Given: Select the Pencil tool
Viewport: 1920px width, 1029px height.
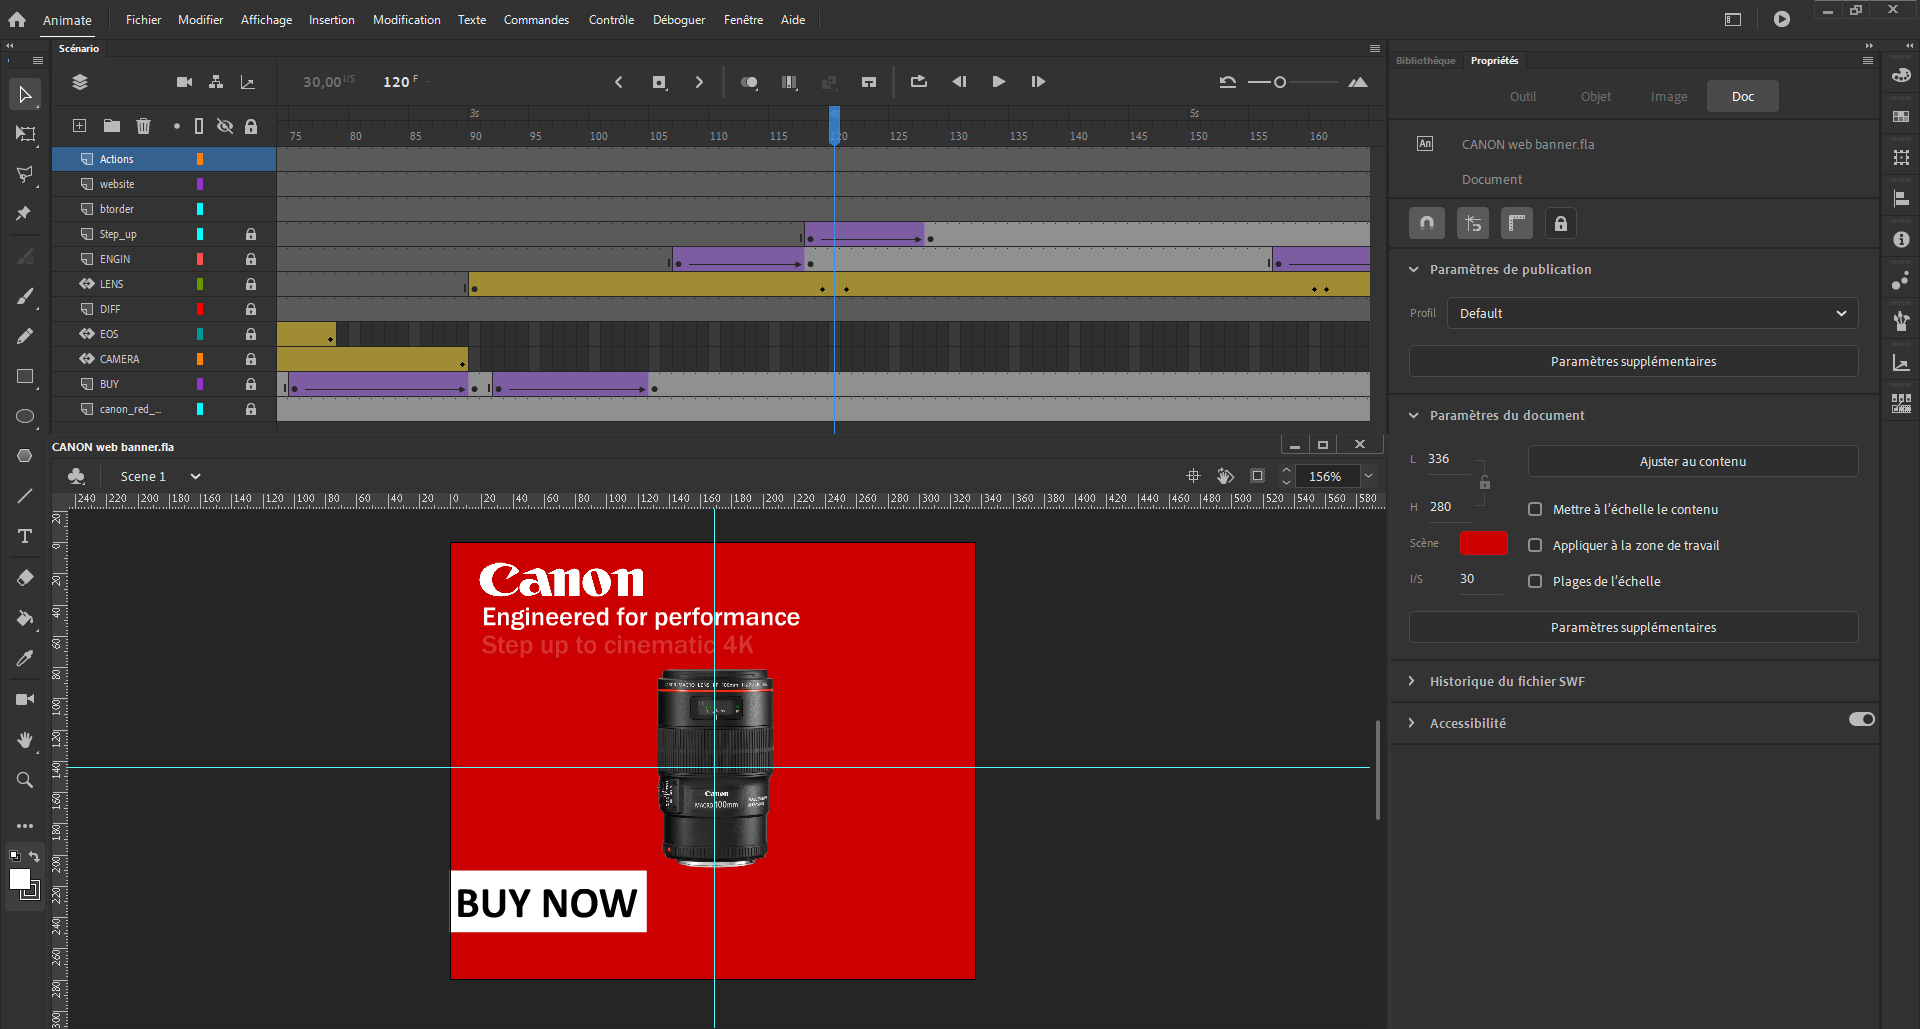Looking at the screenshot, I should tap(25, 336).
